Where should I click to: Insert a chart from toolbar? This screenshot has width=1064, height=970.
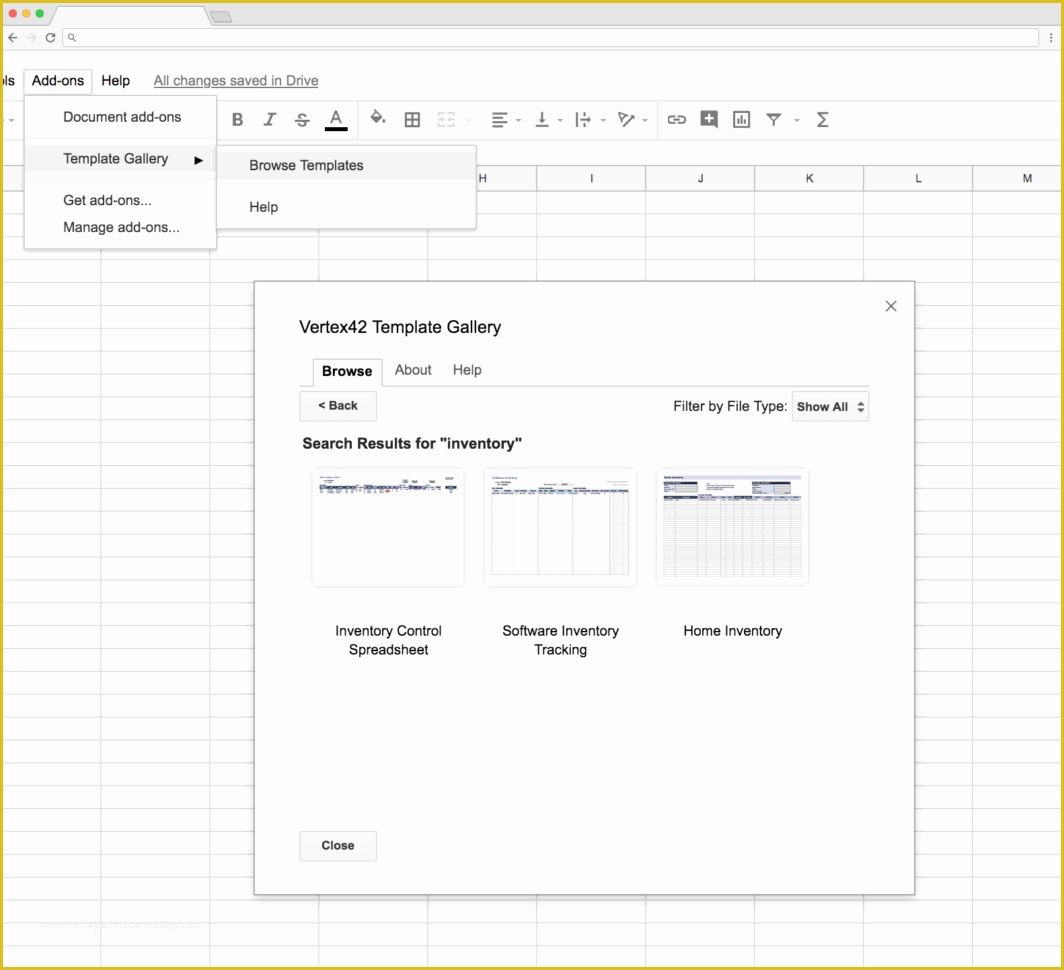coord(741,119)
